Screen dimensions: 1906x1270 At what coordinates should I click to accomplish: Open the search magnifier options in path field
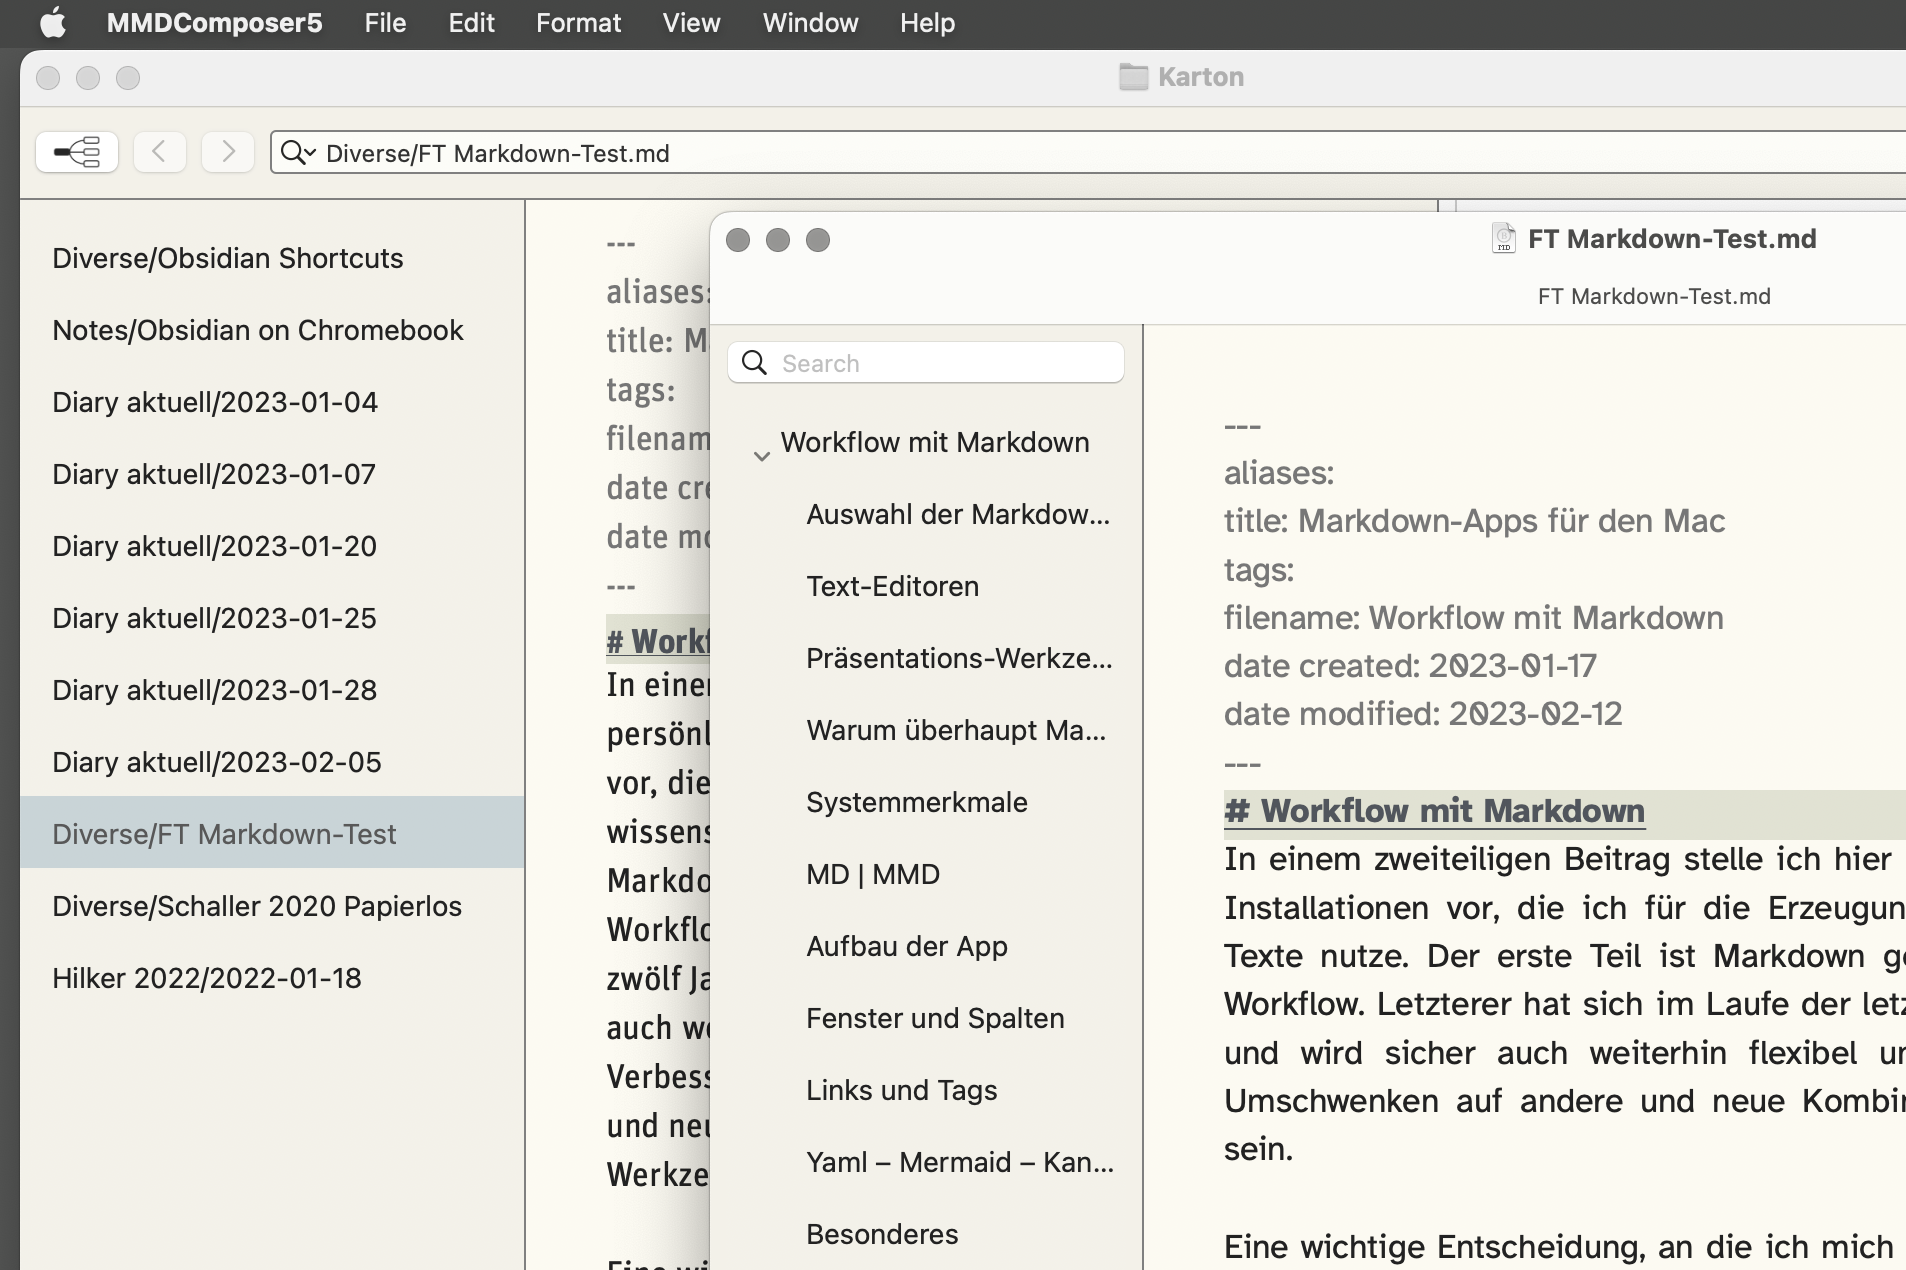pyautogui.click(x=297, y=153)
